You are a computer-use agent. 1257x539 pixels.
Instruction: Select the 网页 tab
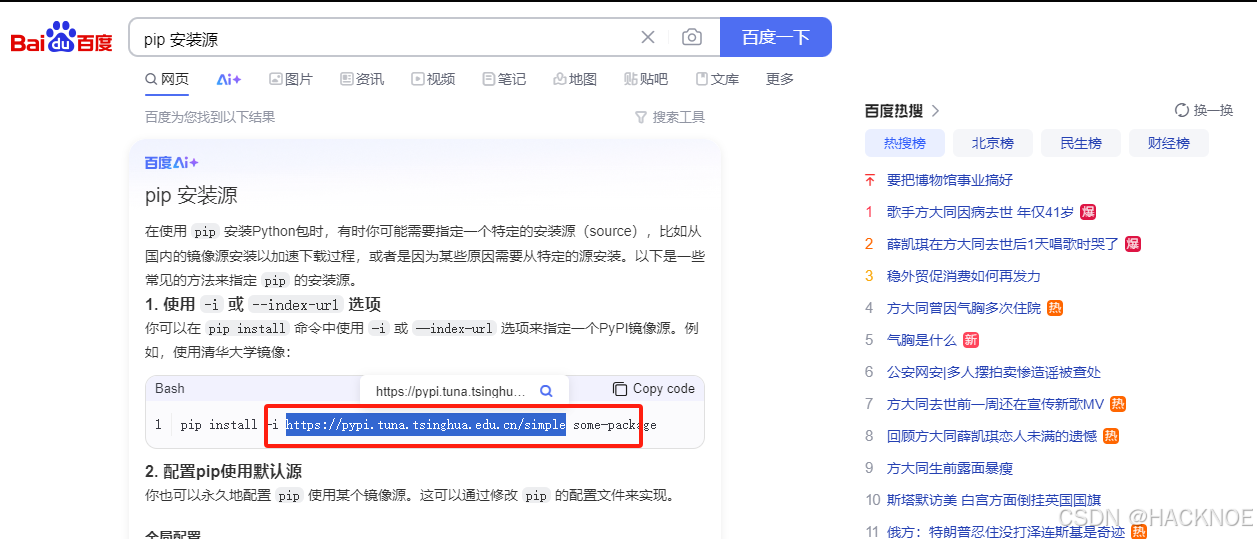167,79
